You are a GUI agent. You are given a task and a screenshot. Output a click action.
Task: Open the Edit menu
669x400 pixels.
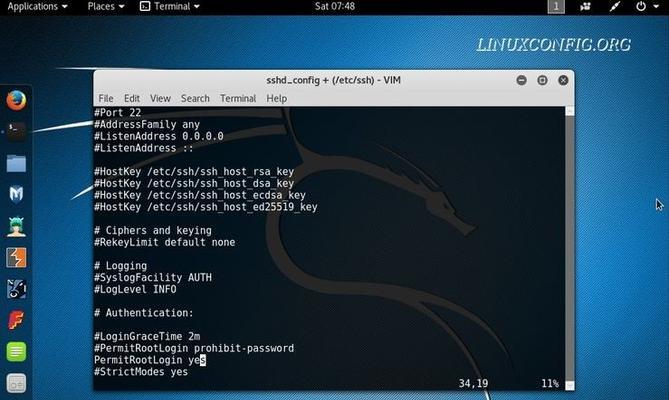(x=132, y=99)
